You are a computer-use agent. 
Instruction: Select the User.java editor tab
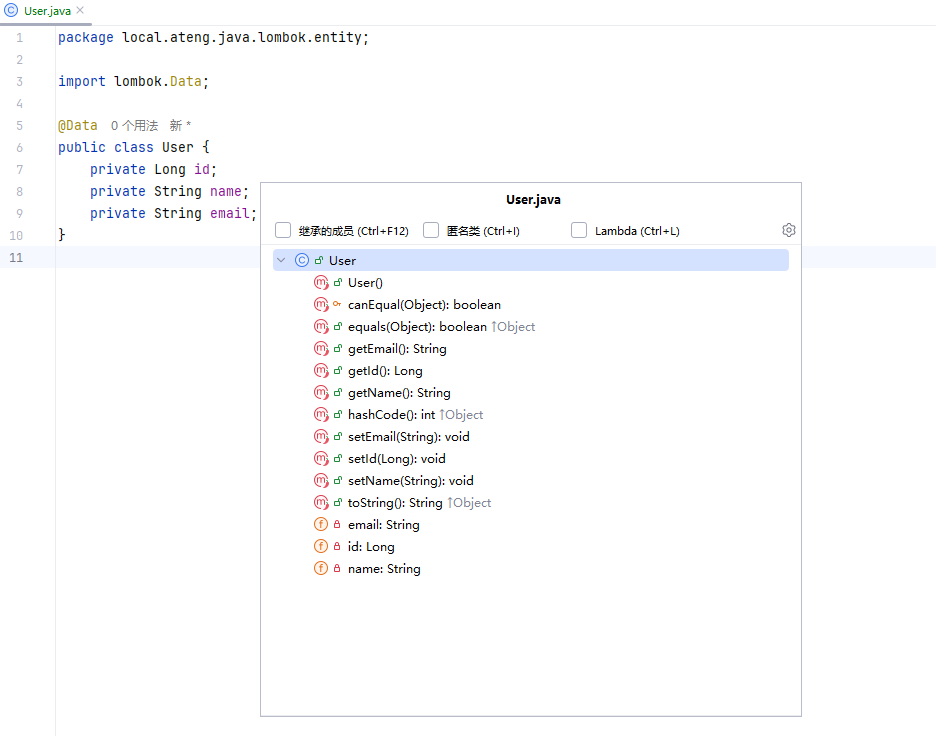[x=46, y=10]
